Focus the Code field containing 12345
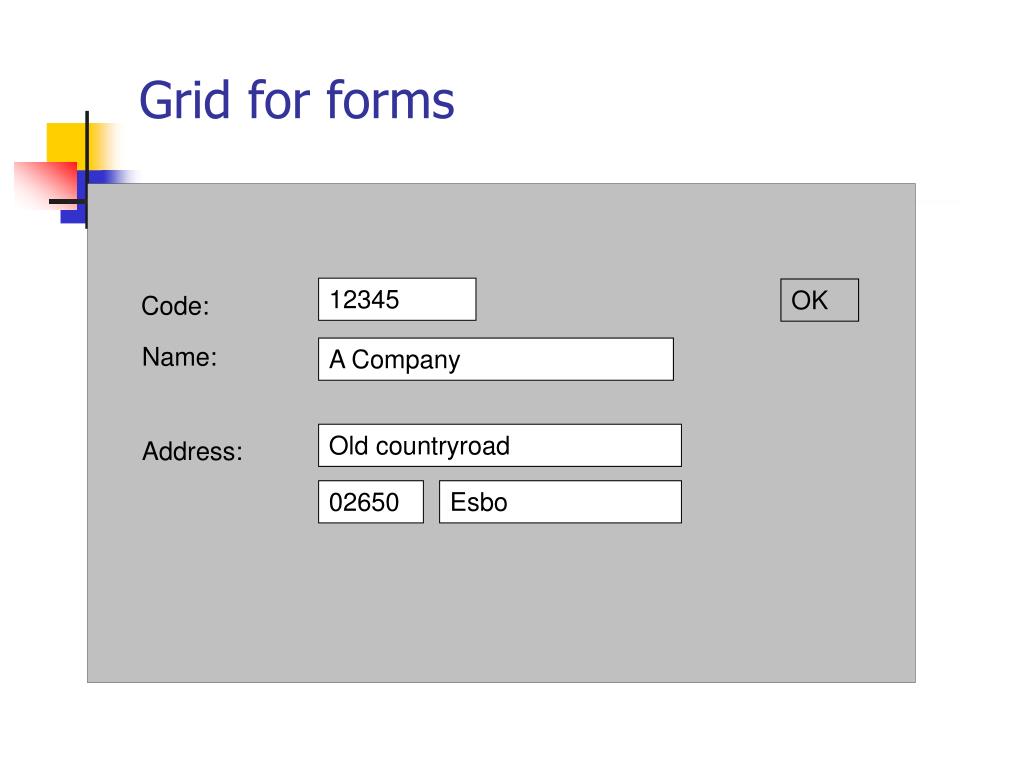This screenshot has height=768, width=1024. point(397,300)
